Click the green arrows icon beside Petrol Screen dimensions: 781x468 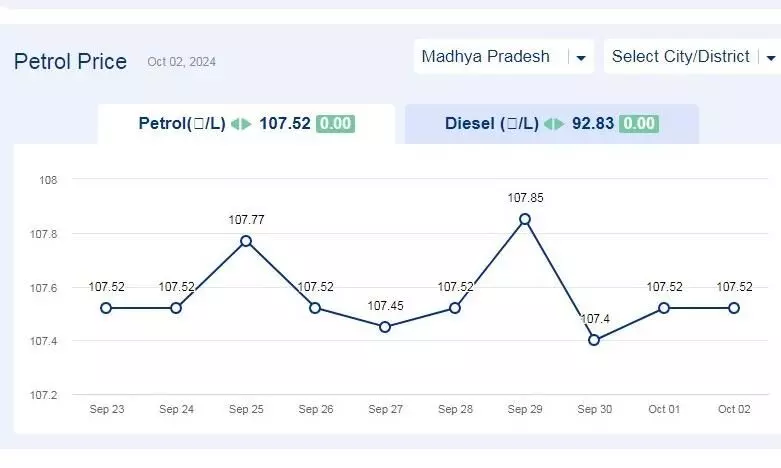coord(241,123)
